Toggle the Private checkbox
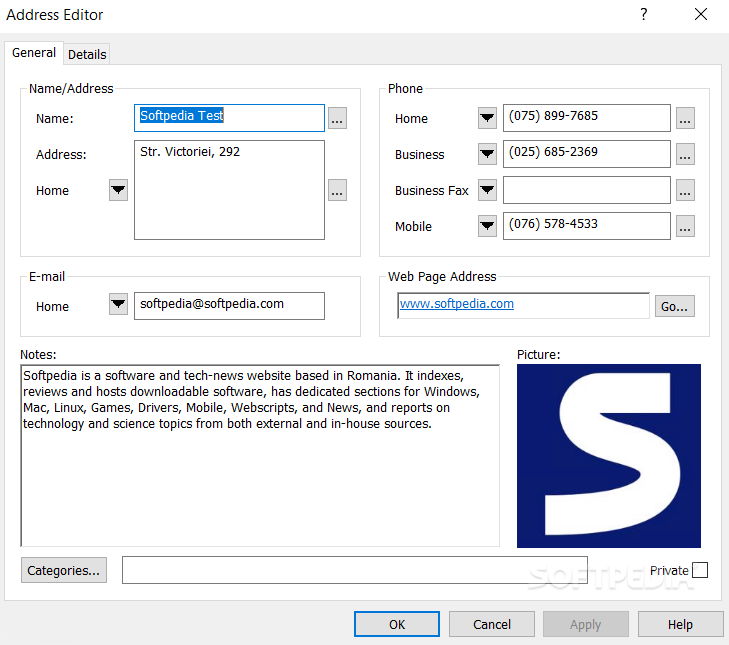Screen dimensions: 729x645 pos(700,570)
